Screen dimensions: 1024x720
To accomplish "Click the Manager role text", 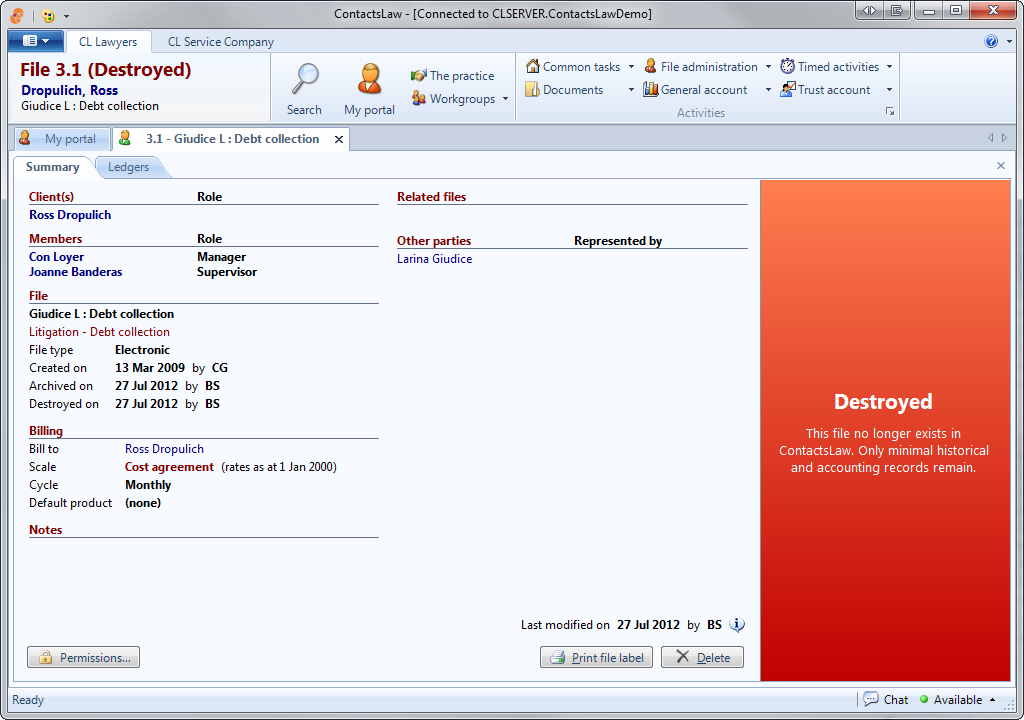I will tap(221, 257).
